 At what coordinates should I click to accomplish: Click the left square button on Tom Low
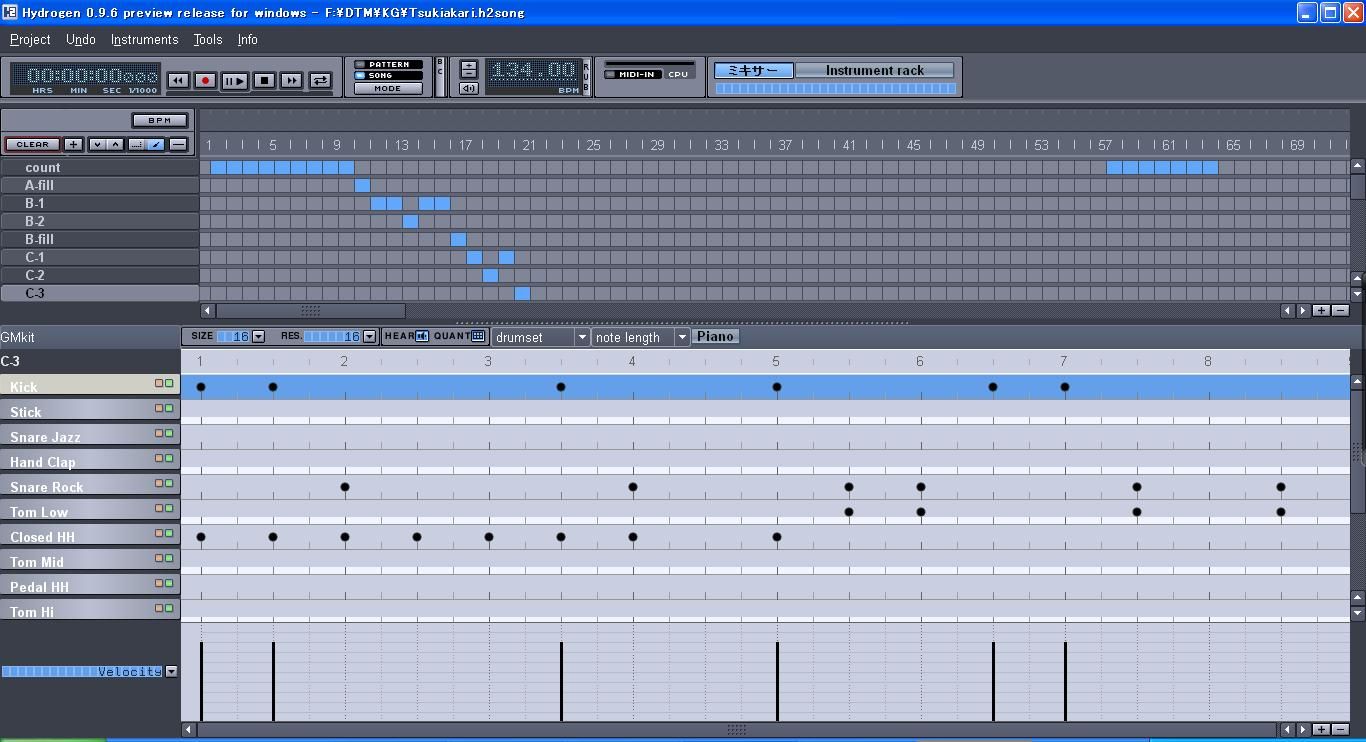(x=158, y=508)
